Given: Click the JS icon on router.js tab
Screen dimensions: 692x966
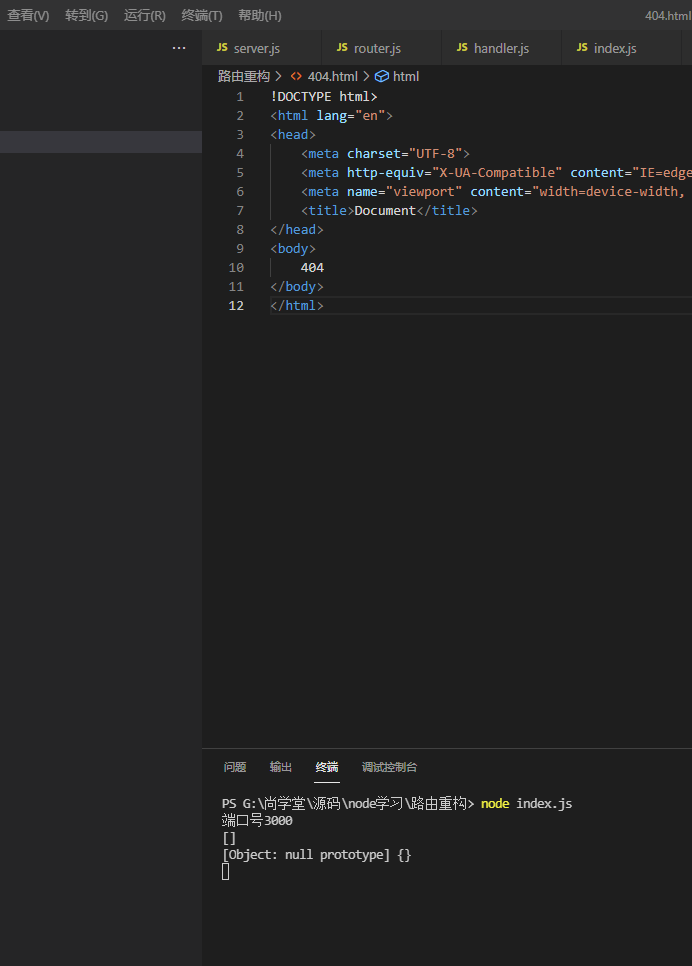Looking at the screenshot, I should tap(342, 47).
